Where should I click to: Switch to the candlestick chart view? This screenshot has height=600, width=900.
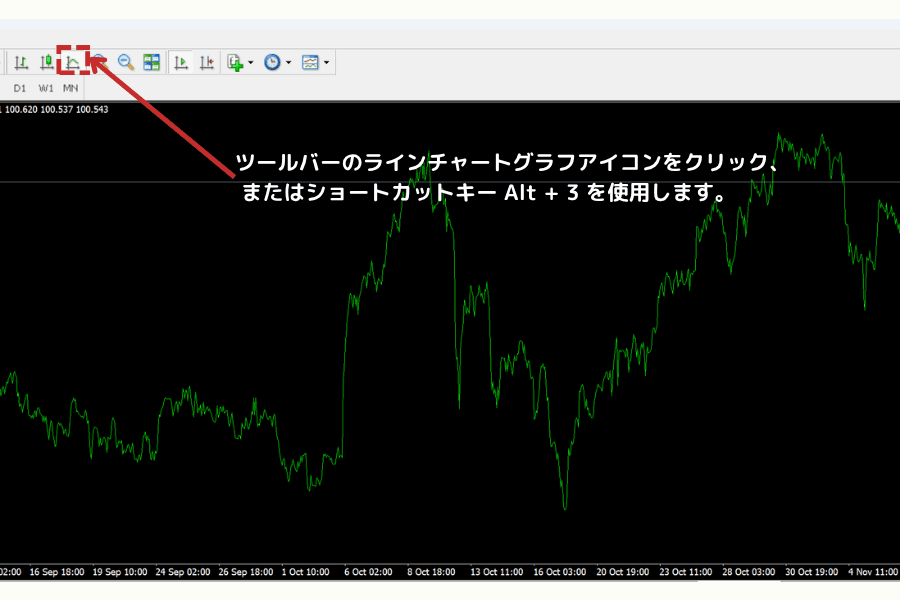click(46, 62)
